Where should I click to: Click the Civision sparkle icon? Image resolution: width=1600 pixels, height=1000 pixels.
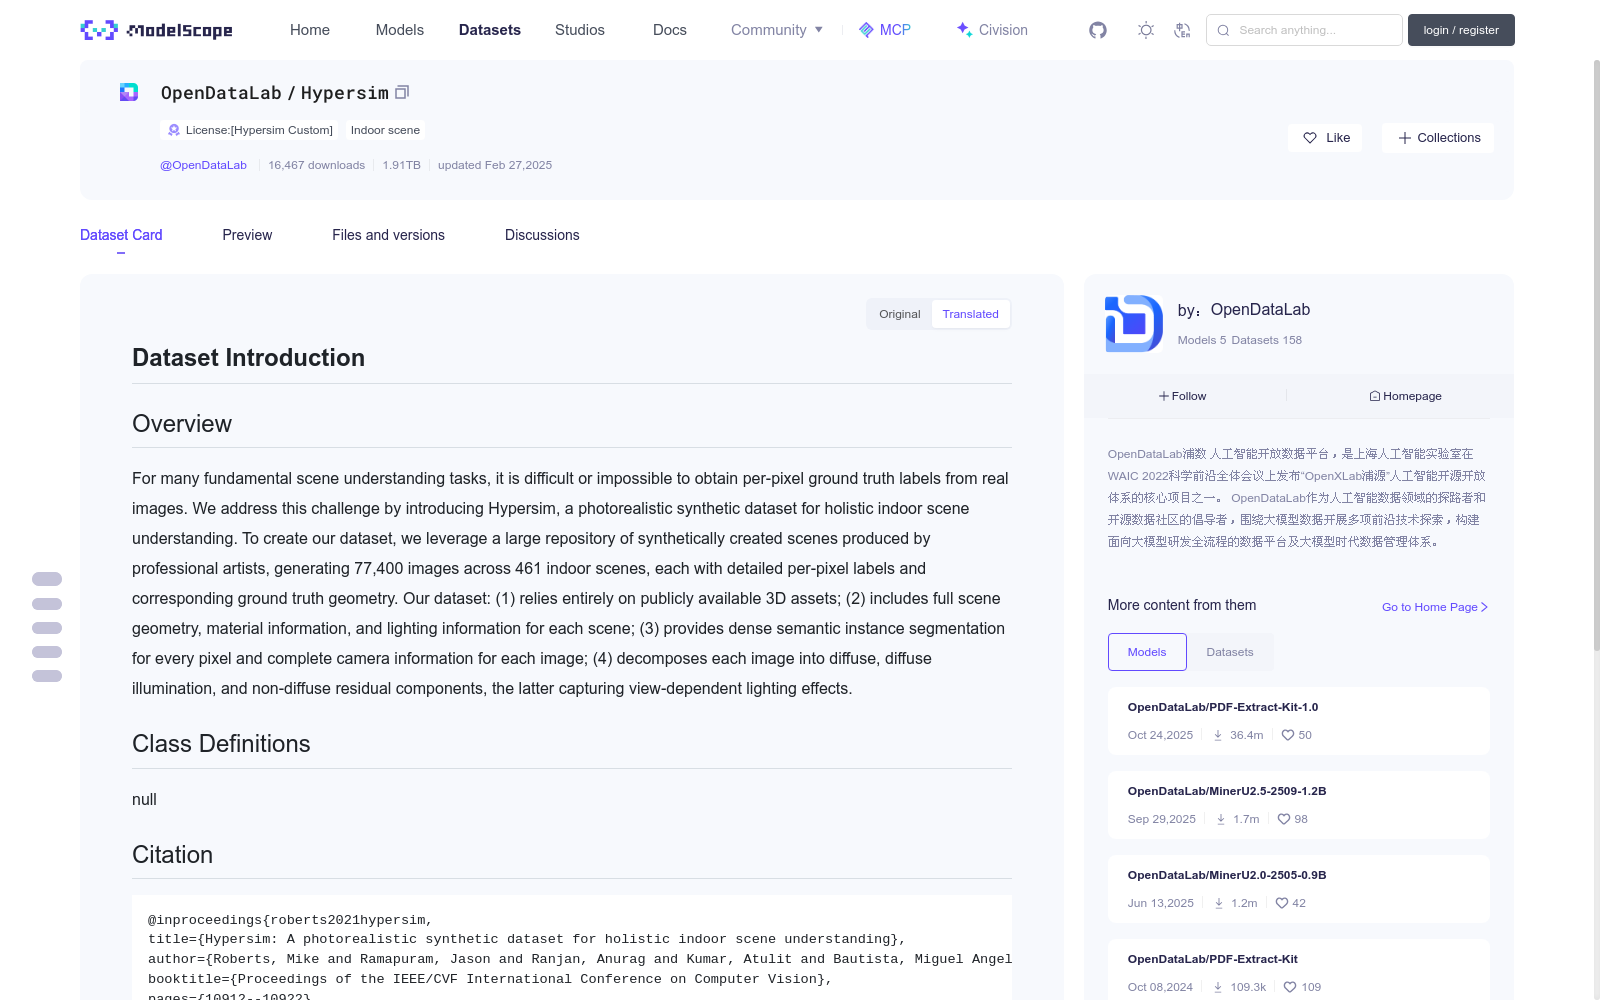tap(964, 30)
